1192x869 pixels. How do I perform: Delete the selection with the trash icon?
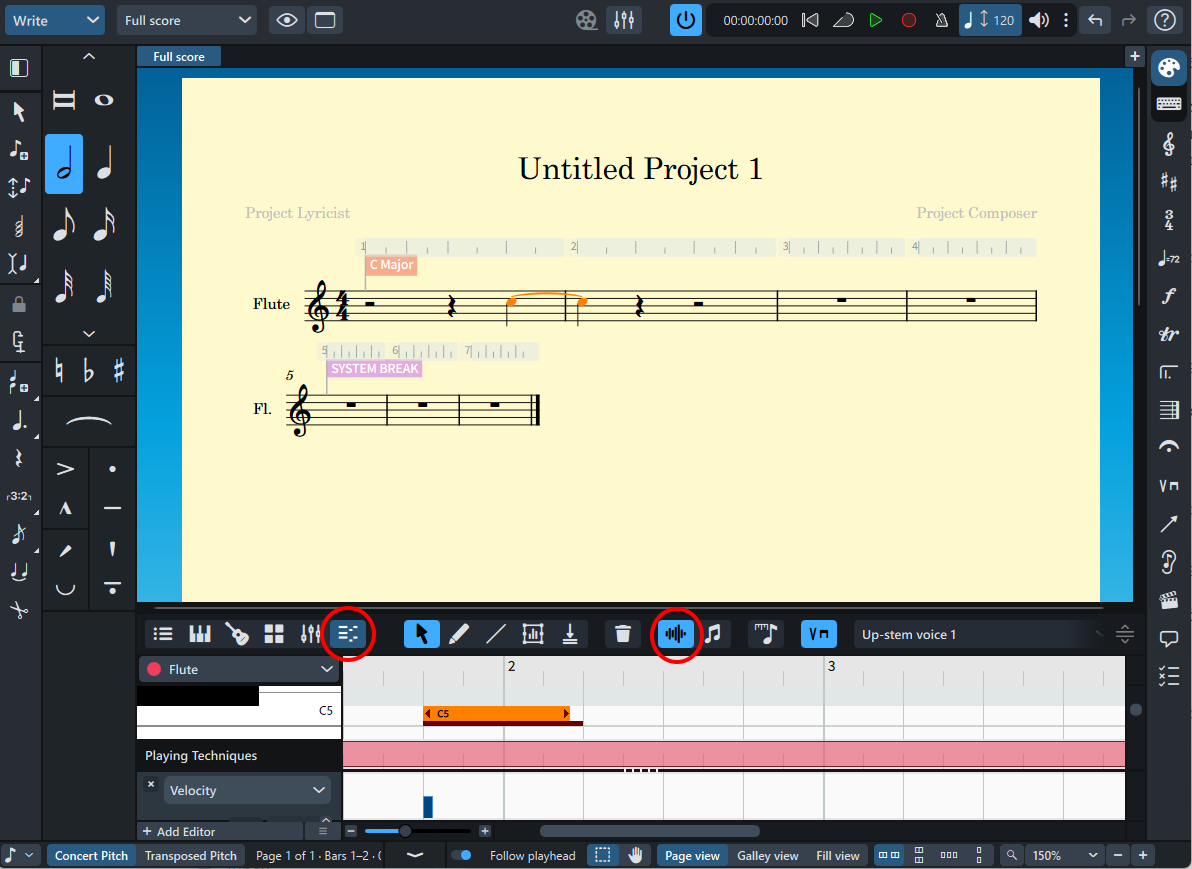click(x=623, y=633)
